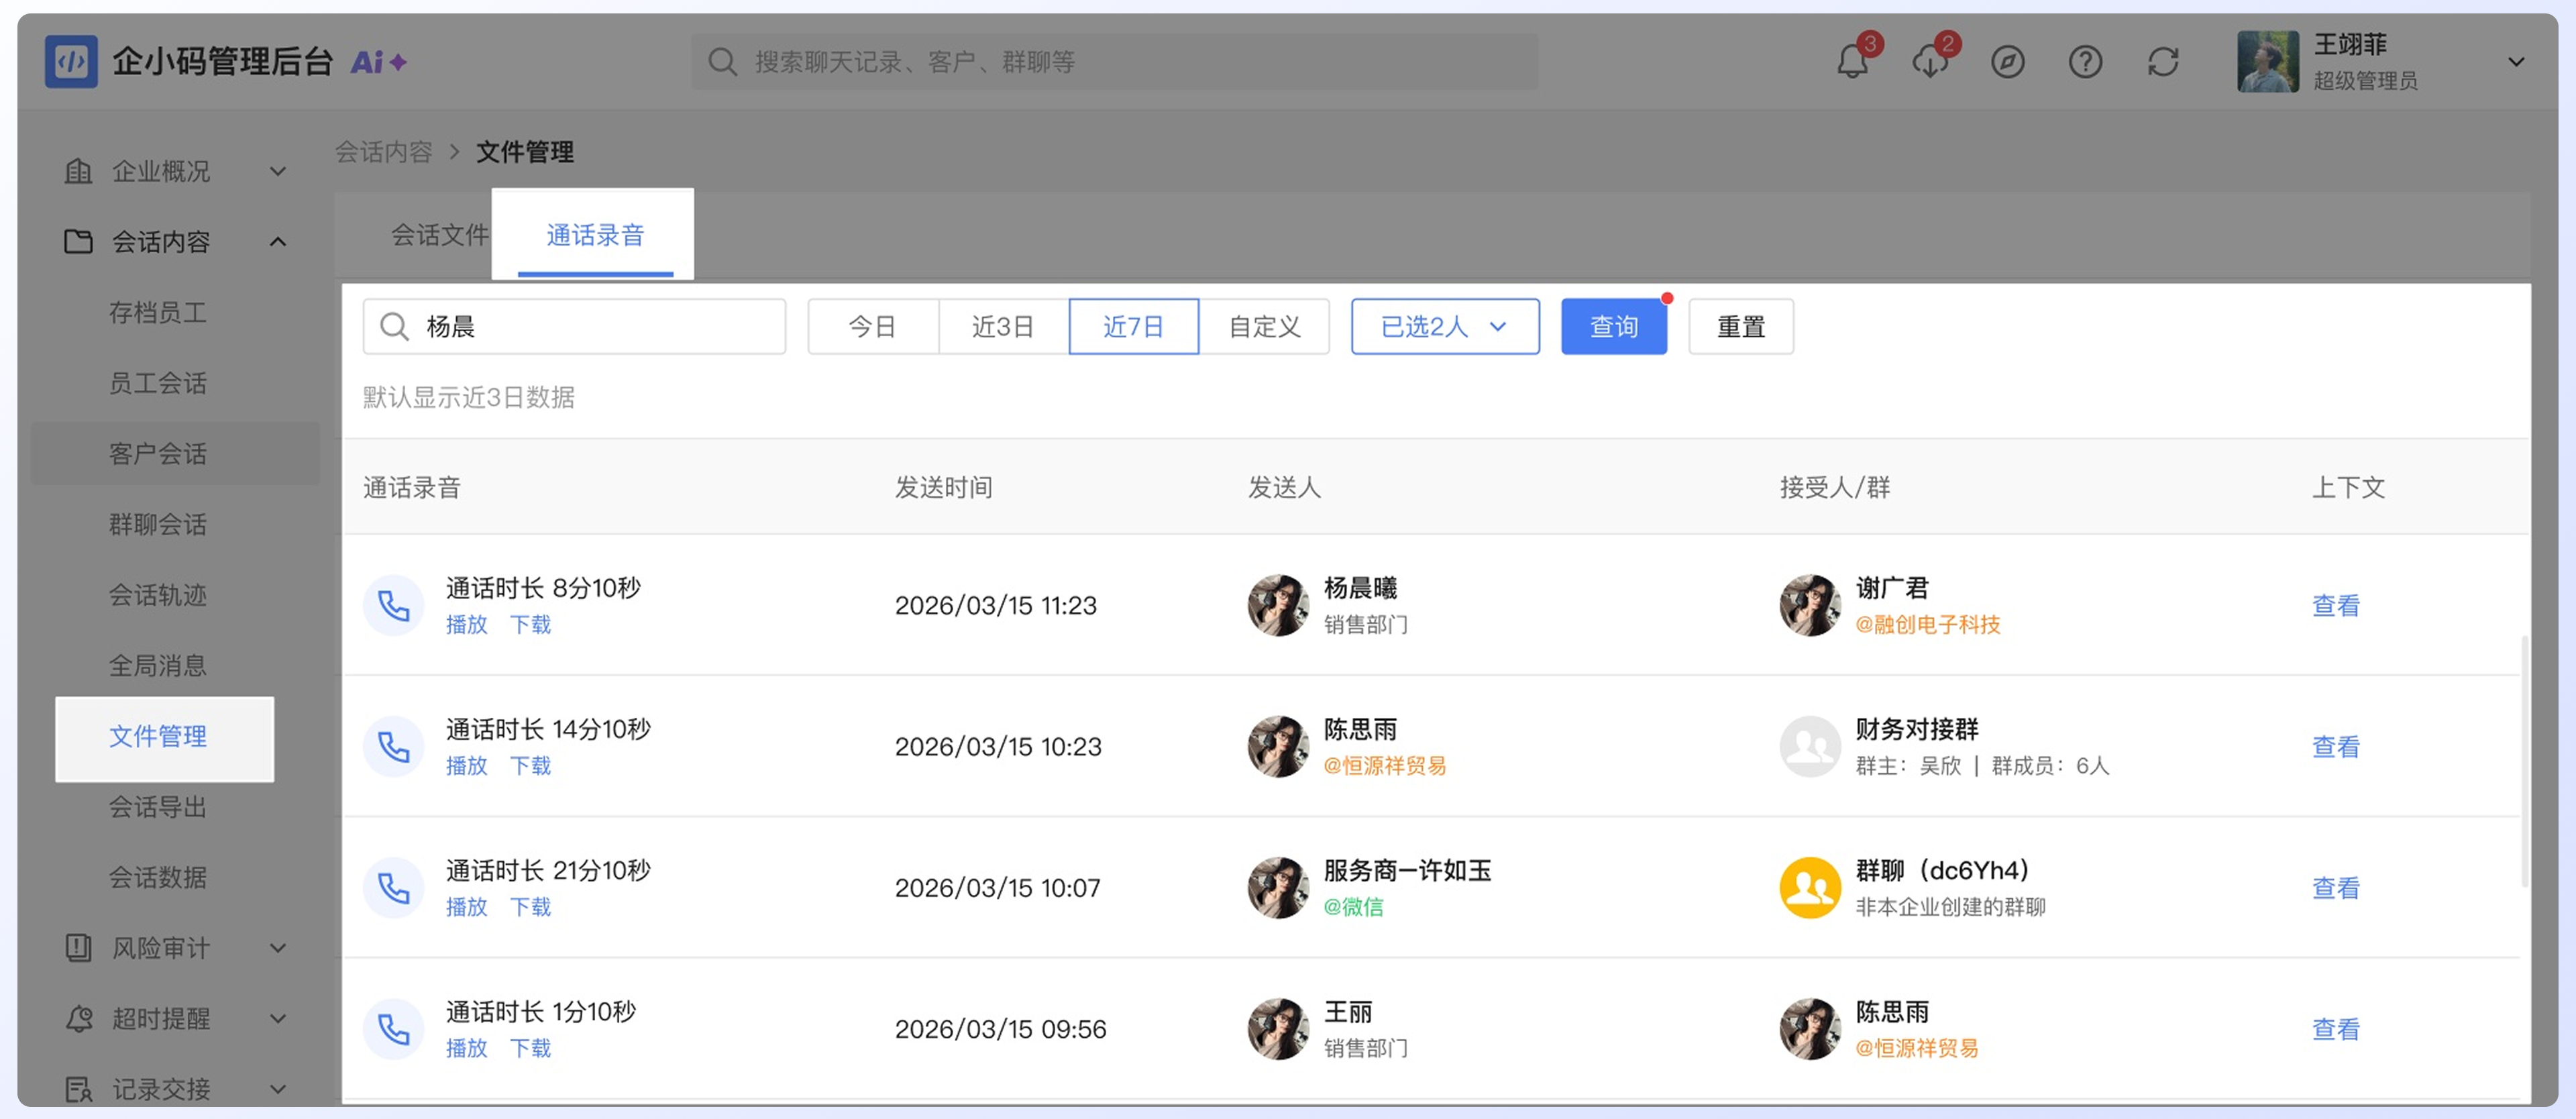Image resolution: width=2576 pixels, height=1119 pixels.
Task: Click the vertical scrollbar of the table
Action: (x=2525, y=760)
